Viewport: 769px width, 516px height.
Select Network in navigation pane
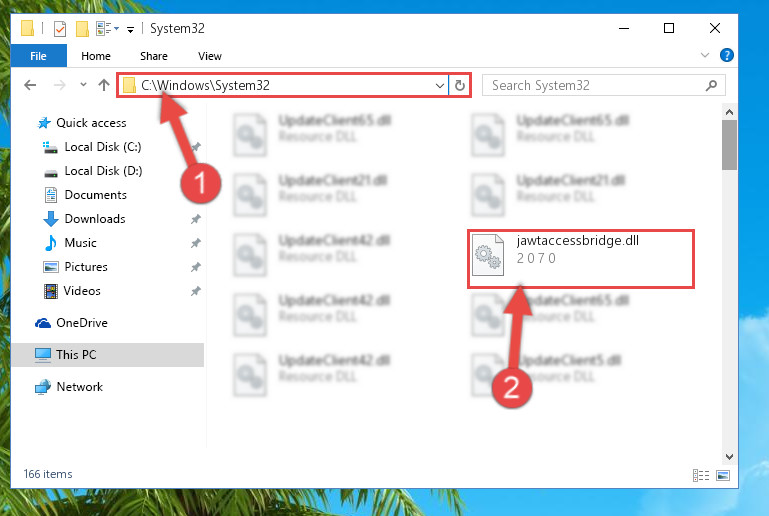coord(79,387)
